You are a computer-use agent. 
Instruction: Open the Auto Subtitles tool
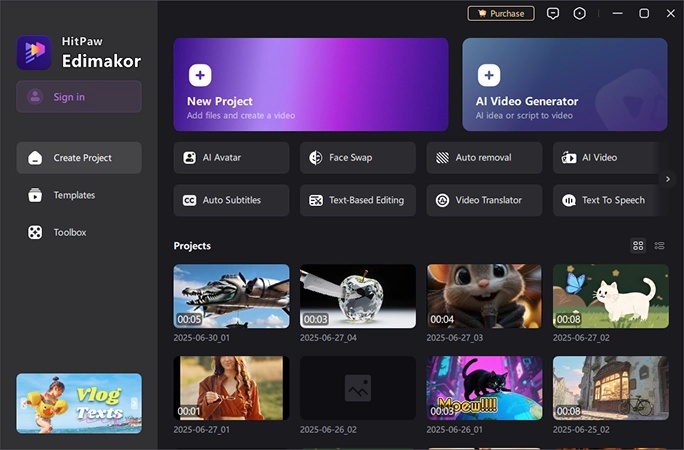231,200
